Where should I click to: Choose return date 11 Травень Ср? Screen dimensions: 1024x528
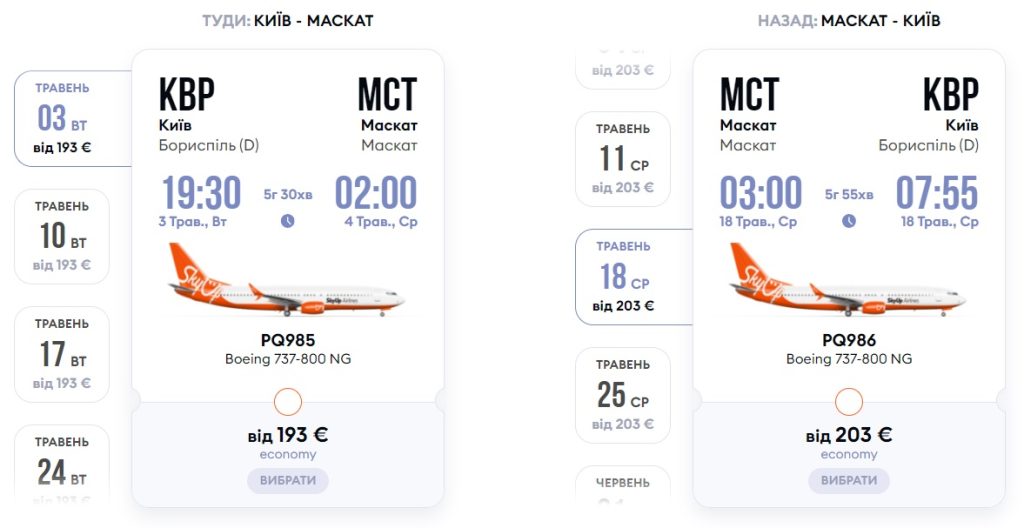[623, 158]
